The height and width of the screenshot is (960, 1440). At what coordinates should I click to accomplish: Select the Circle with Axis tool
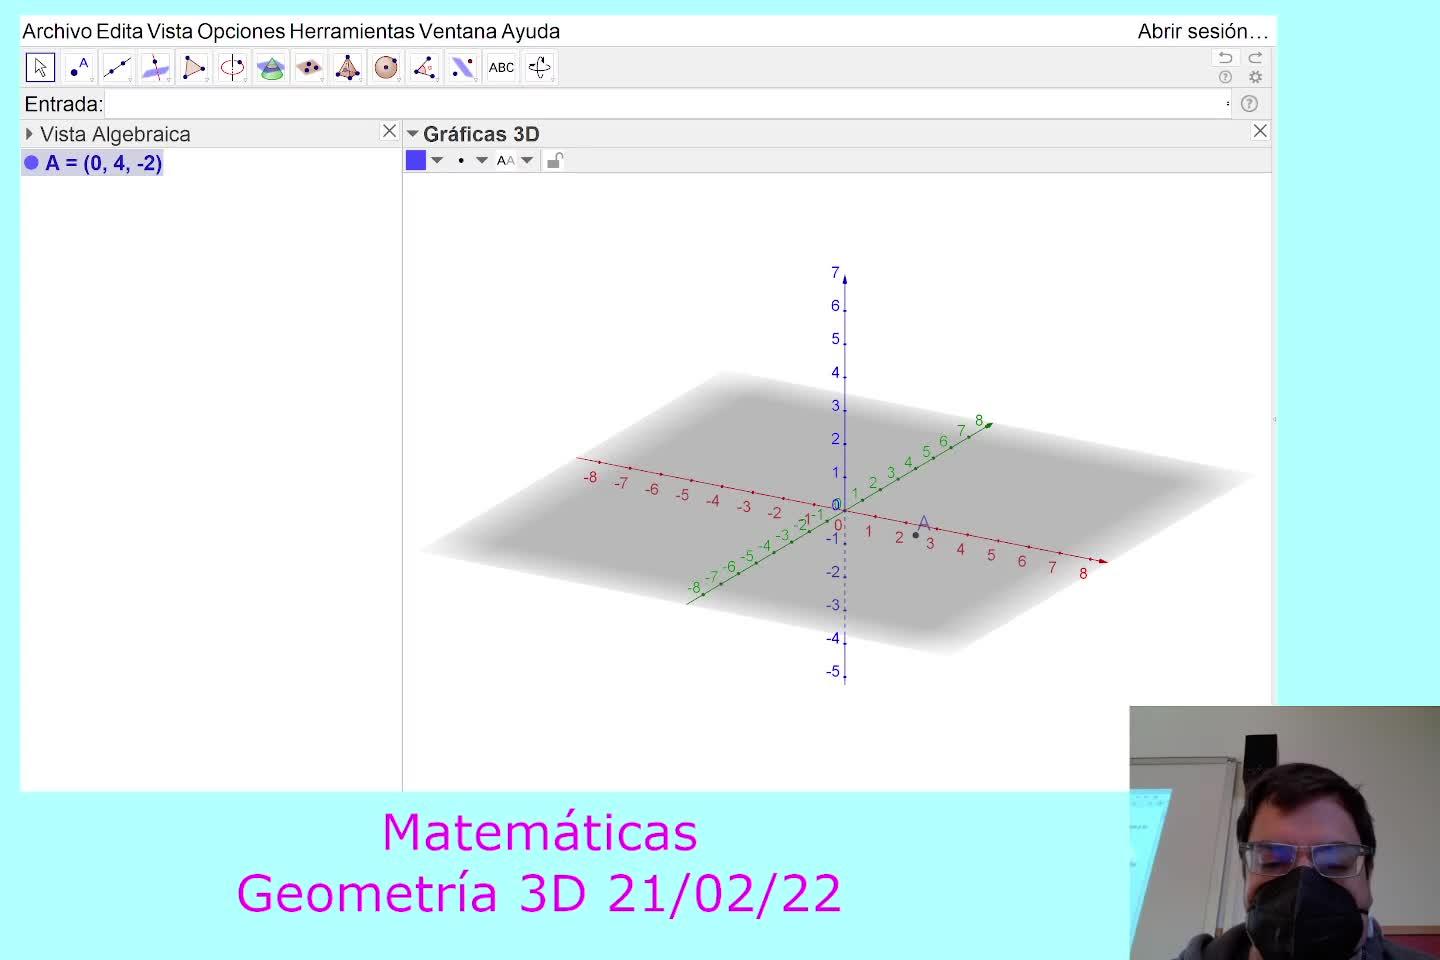(232, 68)
